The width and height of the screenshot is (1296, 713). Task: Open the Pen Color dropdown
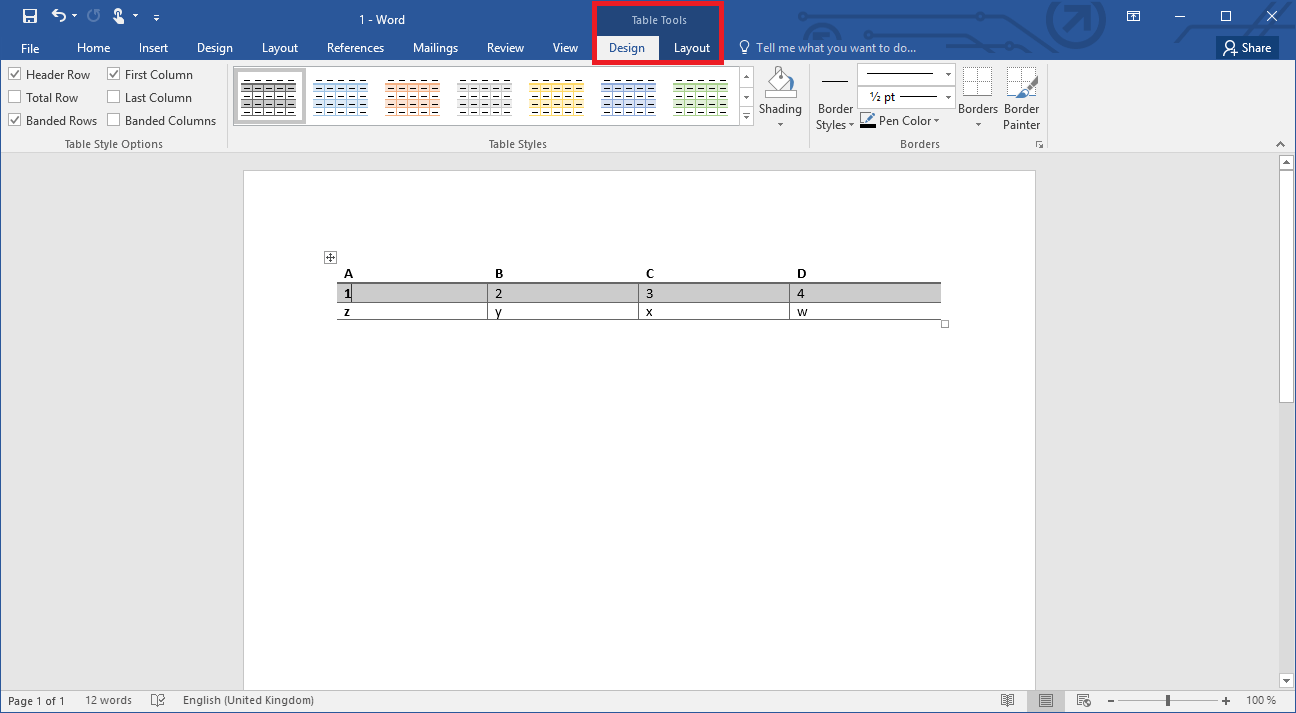[x=935, y=120]
